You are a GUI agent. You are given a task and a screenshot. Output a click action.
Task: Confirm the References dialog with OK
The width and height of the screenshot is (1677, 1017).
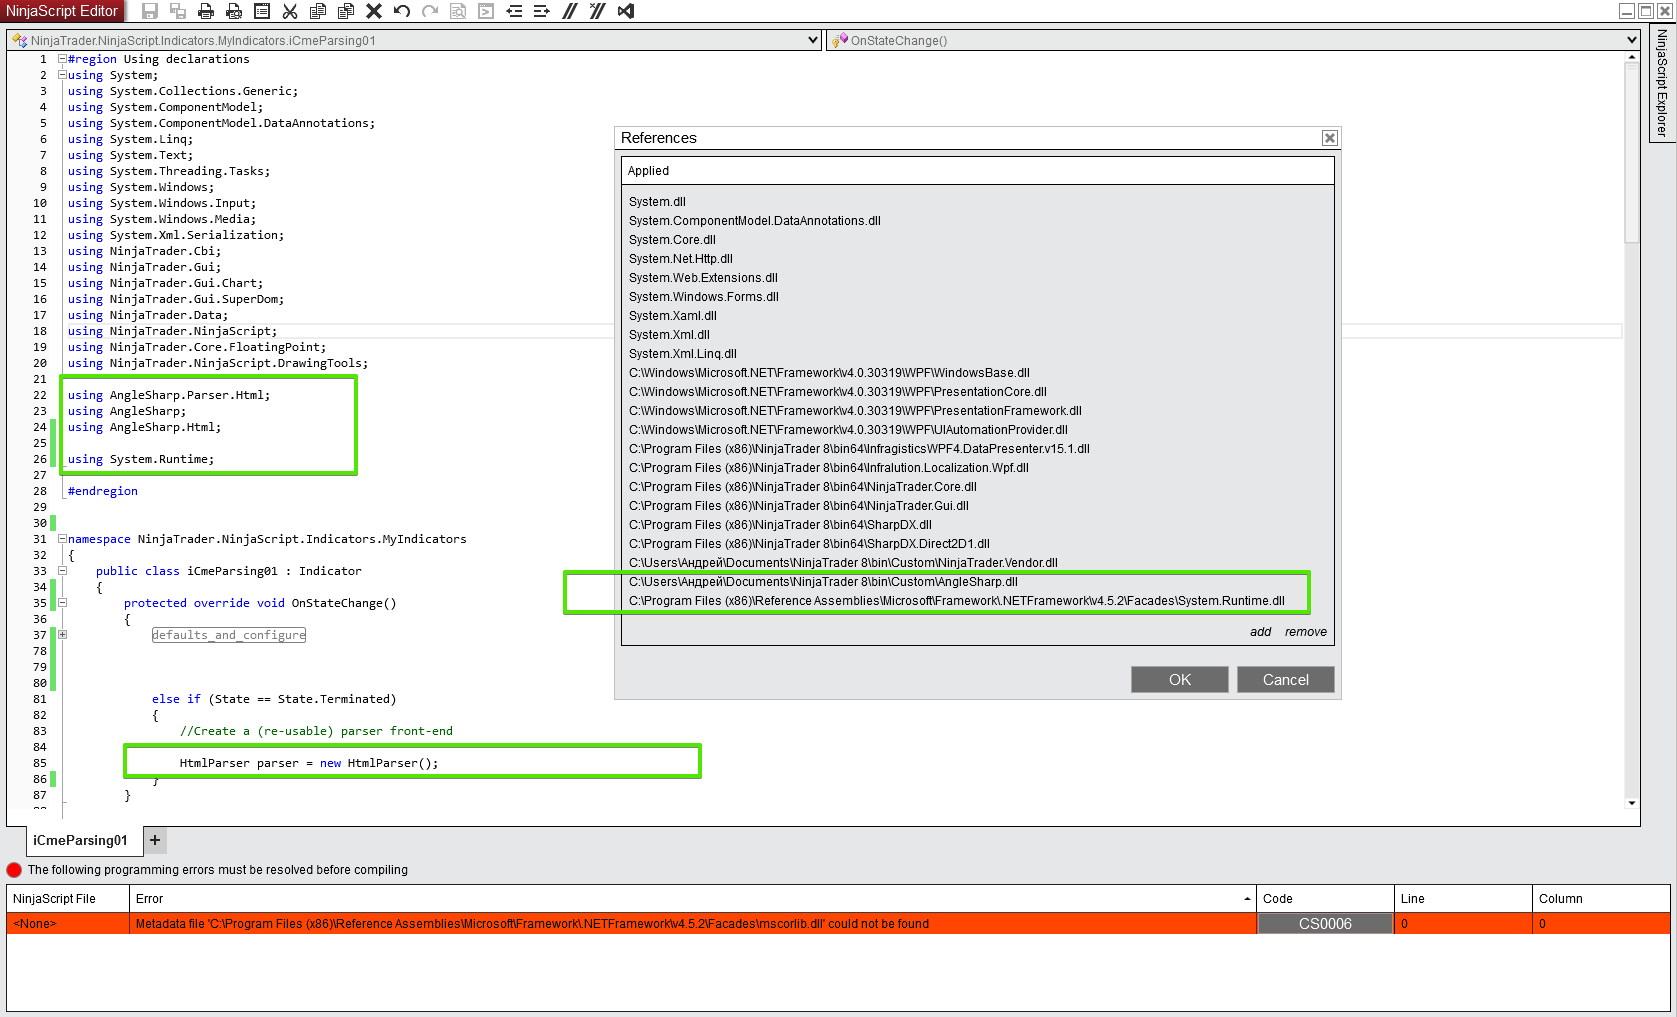[1180, 680]
